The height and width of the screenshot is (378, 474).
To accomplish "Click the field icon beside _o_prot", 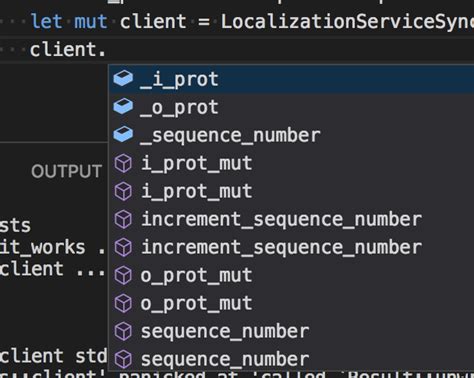I will [x=123, y=107].
